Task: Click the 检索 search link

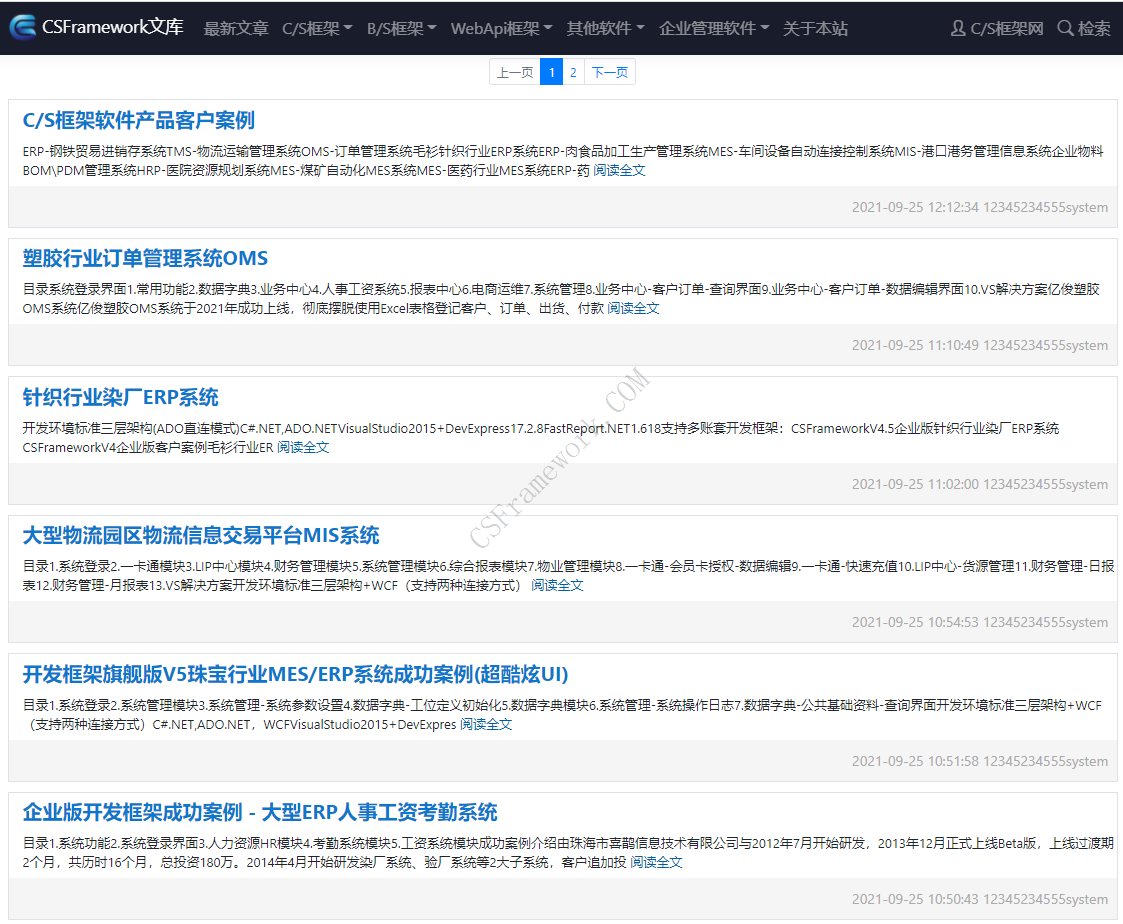Action: [1094, 28]
